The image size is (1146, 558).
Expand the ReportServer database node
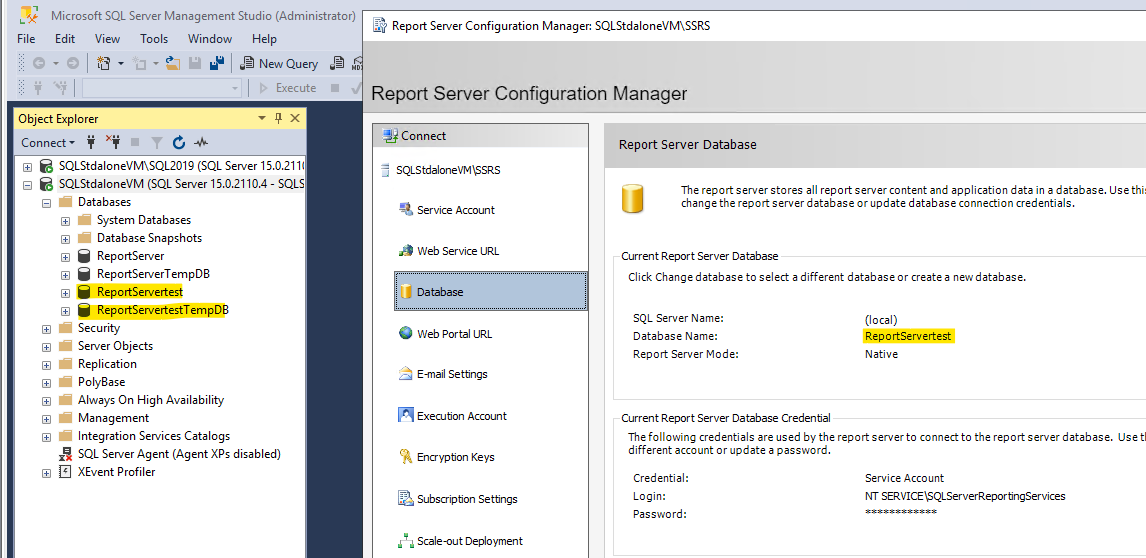[65, 257]
